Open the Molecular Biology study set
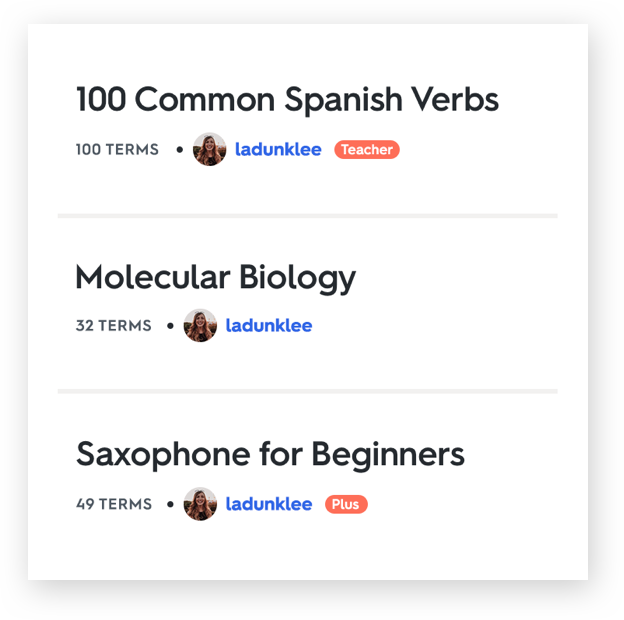This screenshot has width=624, height=620. pyautogui.click(x=215, y=277)
